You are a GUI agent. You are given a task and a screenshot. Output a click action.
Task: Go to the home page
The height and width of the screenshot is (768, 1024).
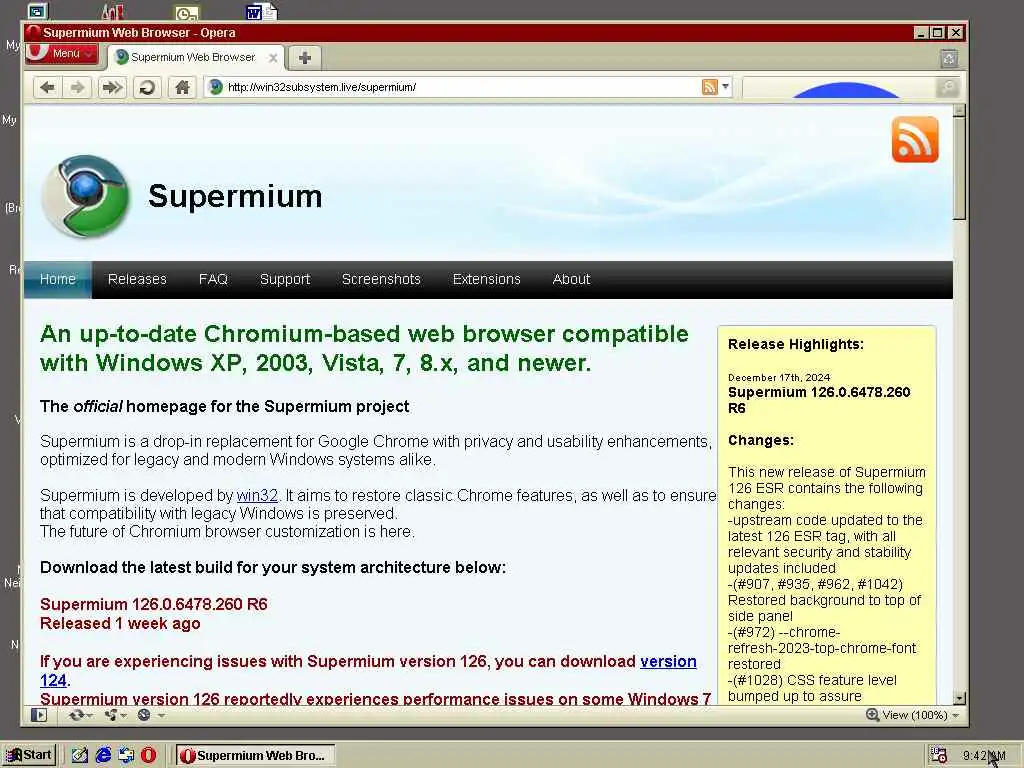(183, 87)
